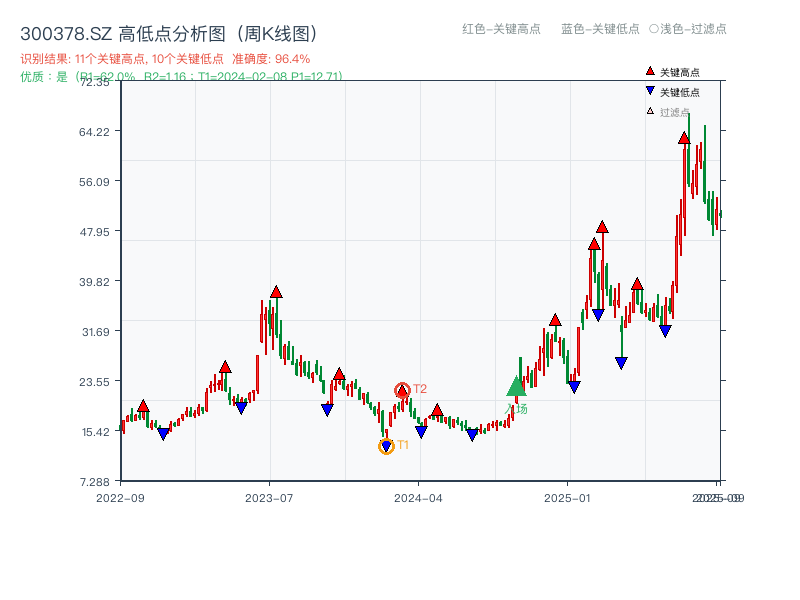Click the ○浅色-过滤点 legend label

(688, 29)
